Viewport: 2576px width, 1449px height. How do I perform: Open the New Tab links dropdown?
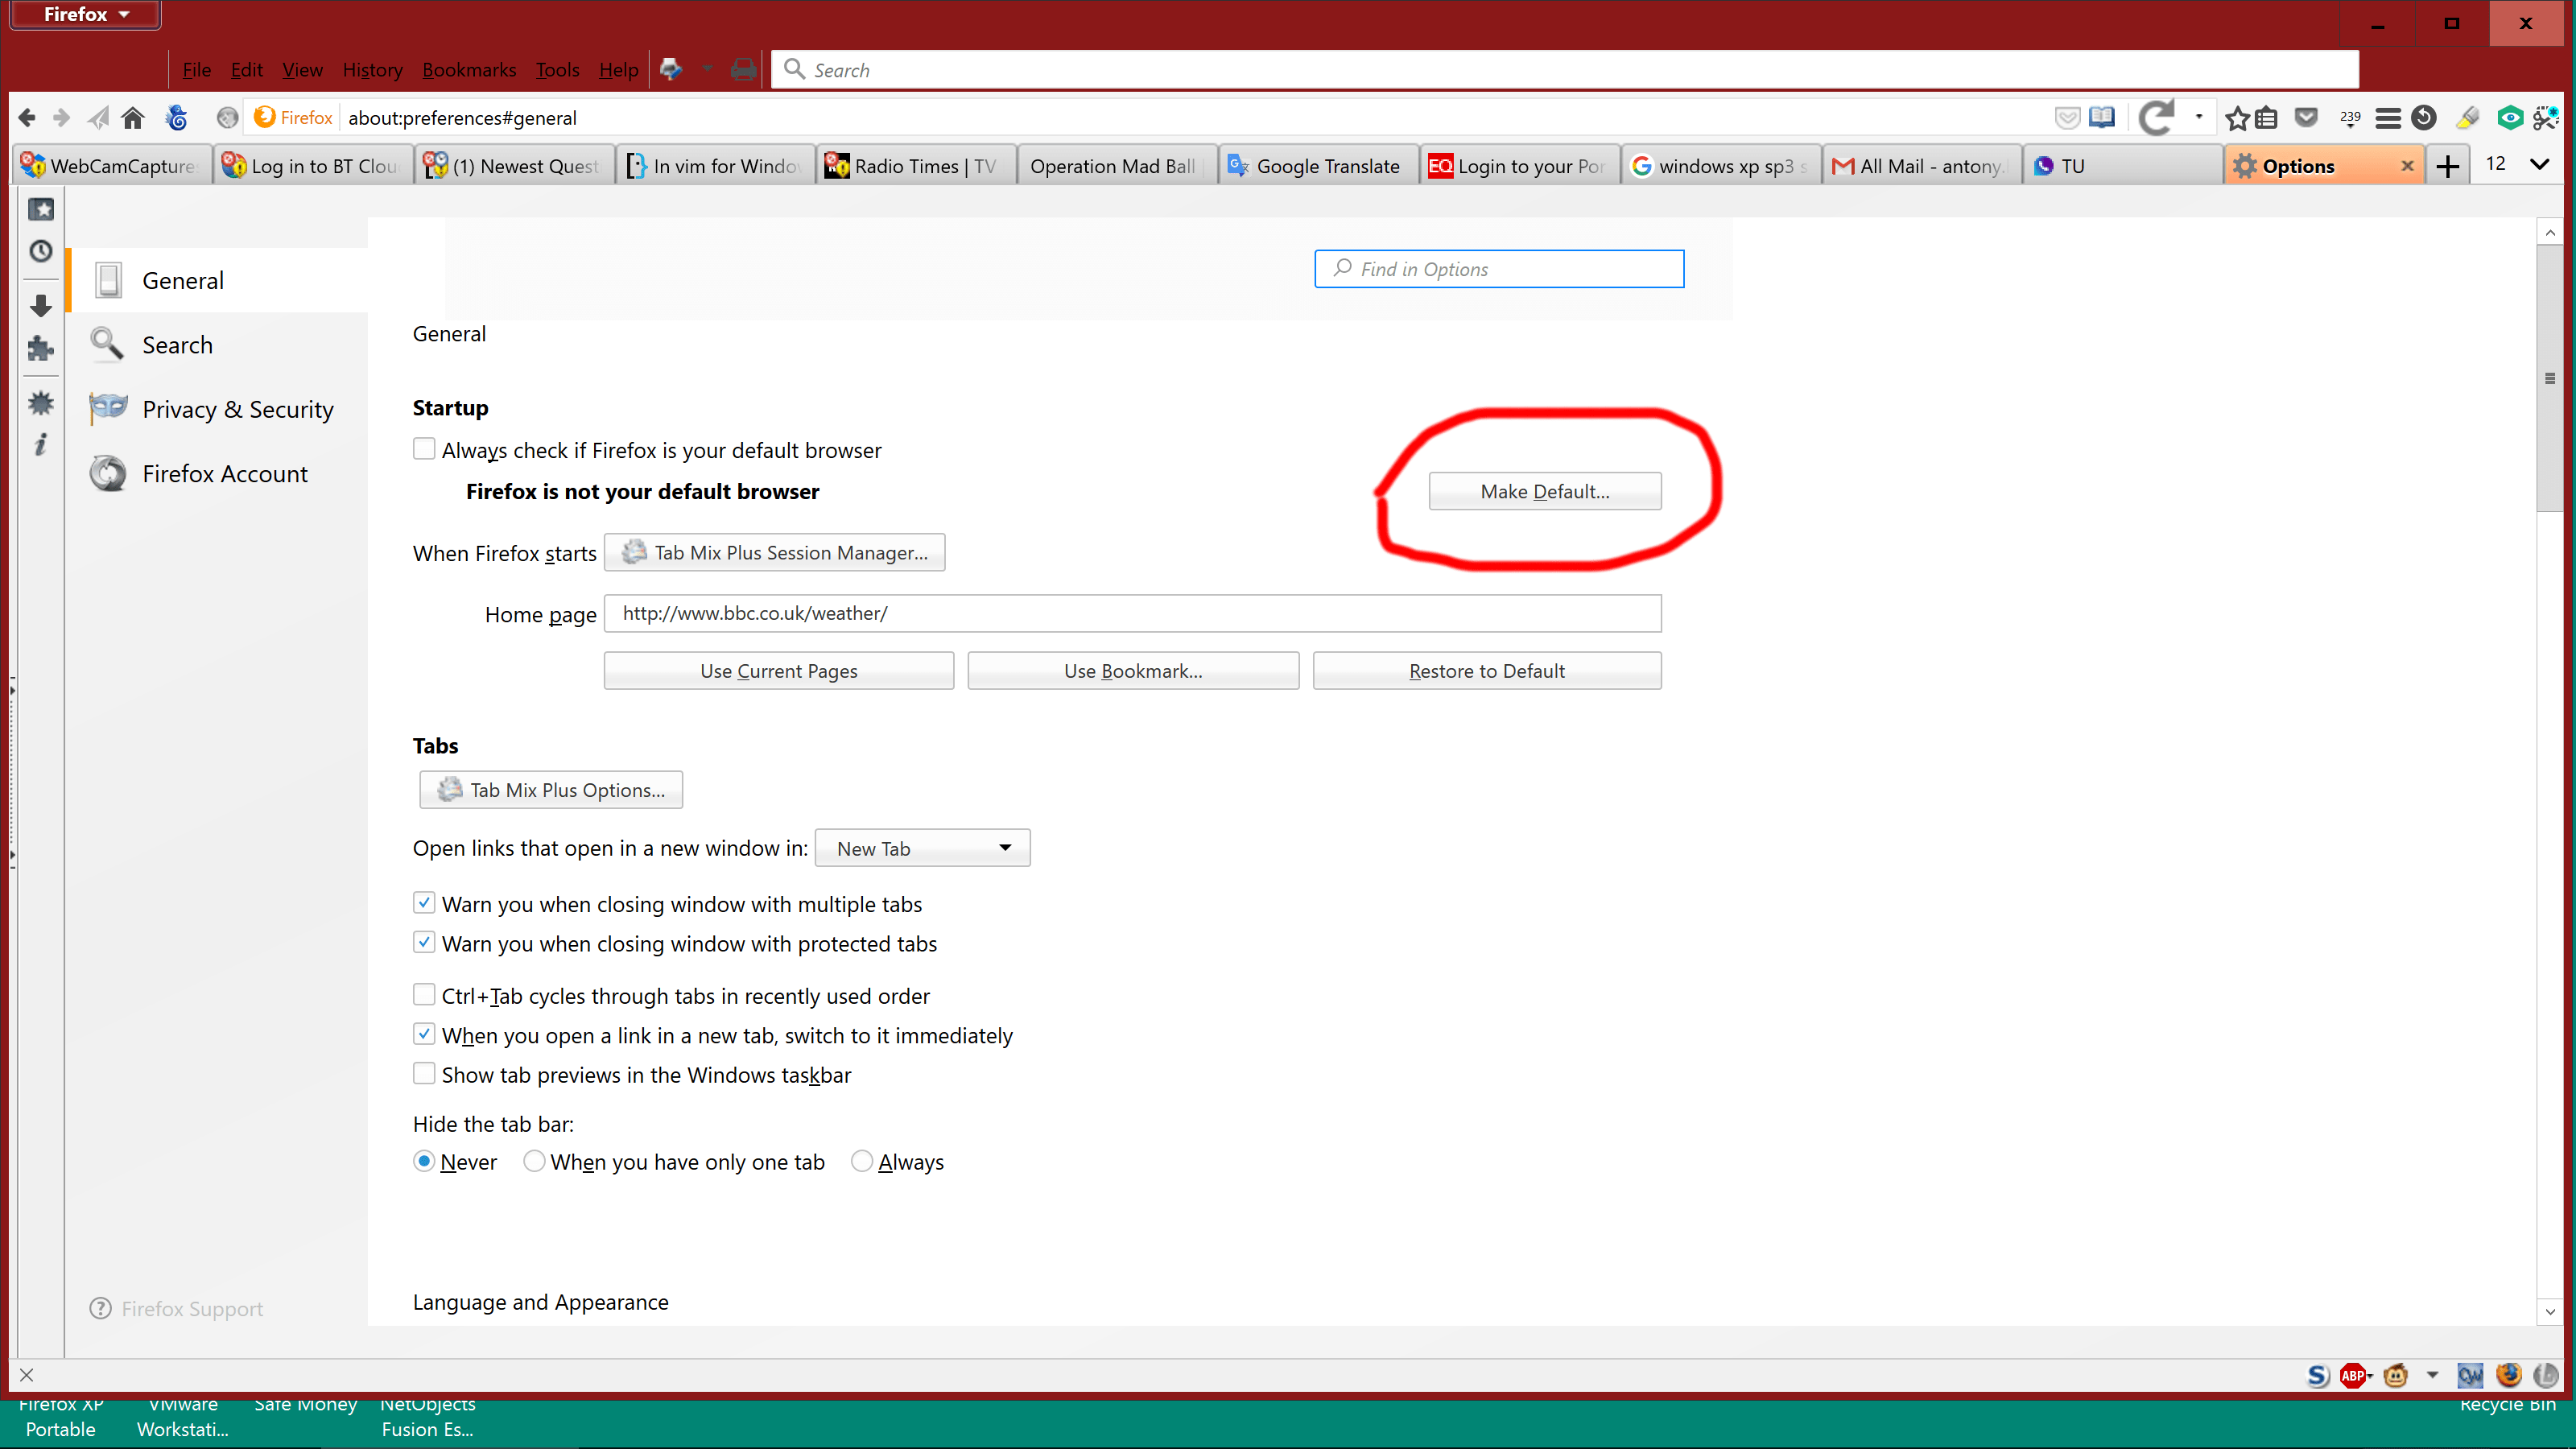(922, 848)
